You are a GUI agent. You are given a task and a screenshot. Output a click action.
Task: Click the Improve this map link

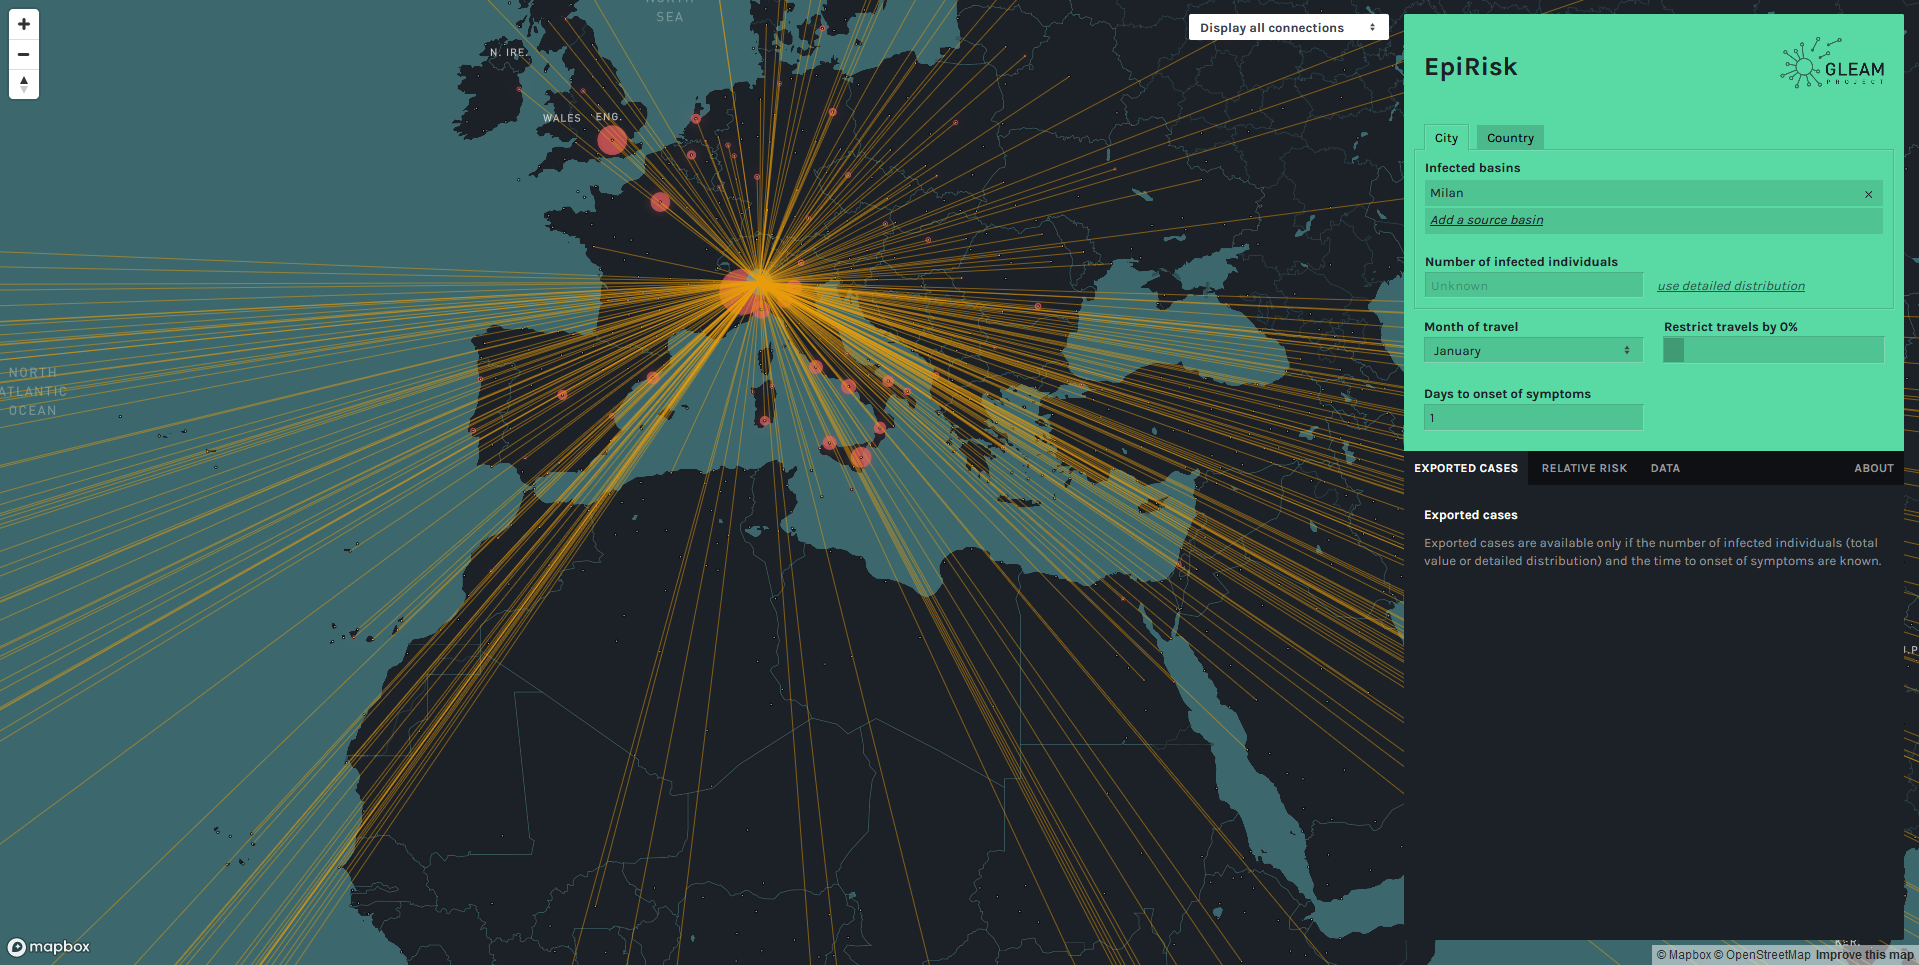point(1864,955)
